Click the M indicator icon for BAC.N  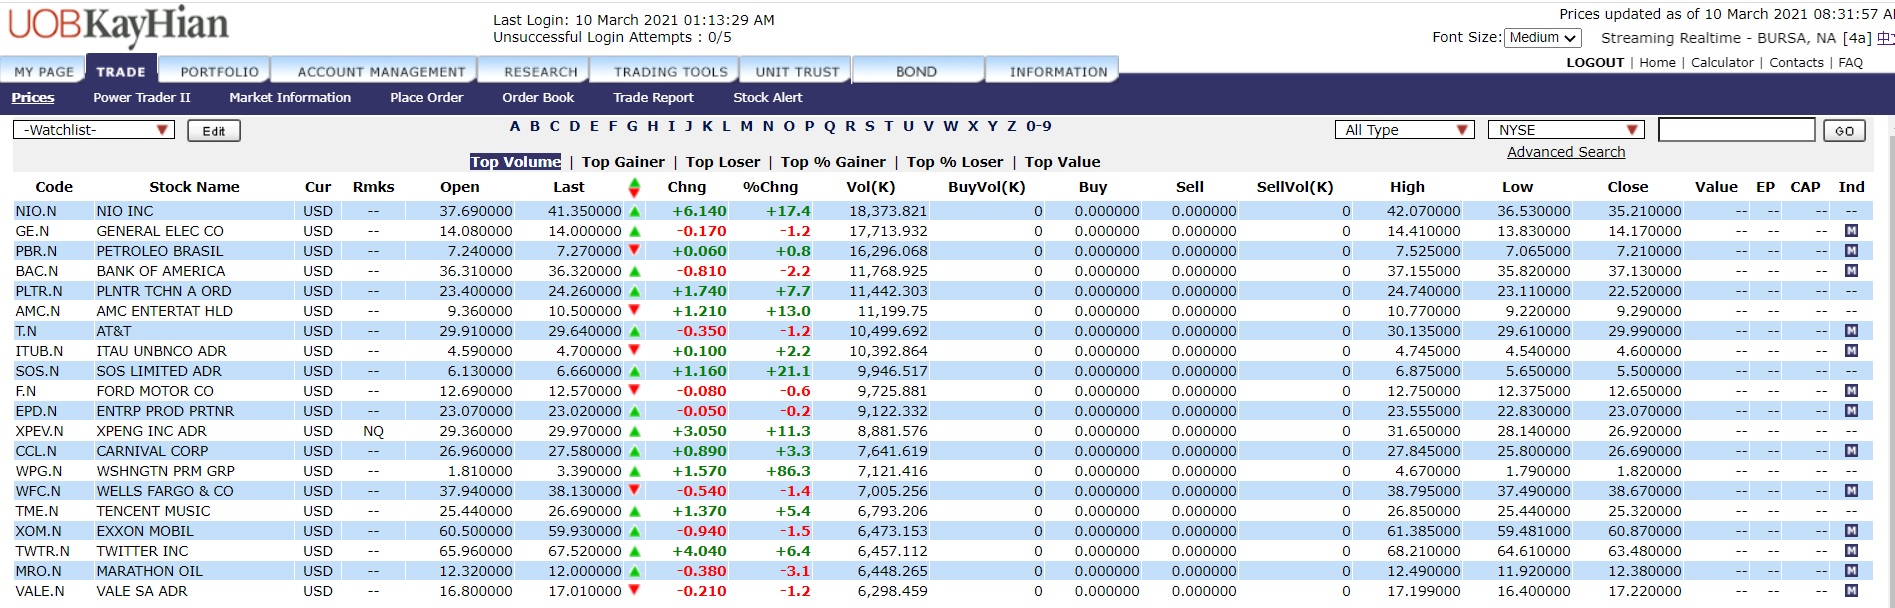tap(1851, 271)
